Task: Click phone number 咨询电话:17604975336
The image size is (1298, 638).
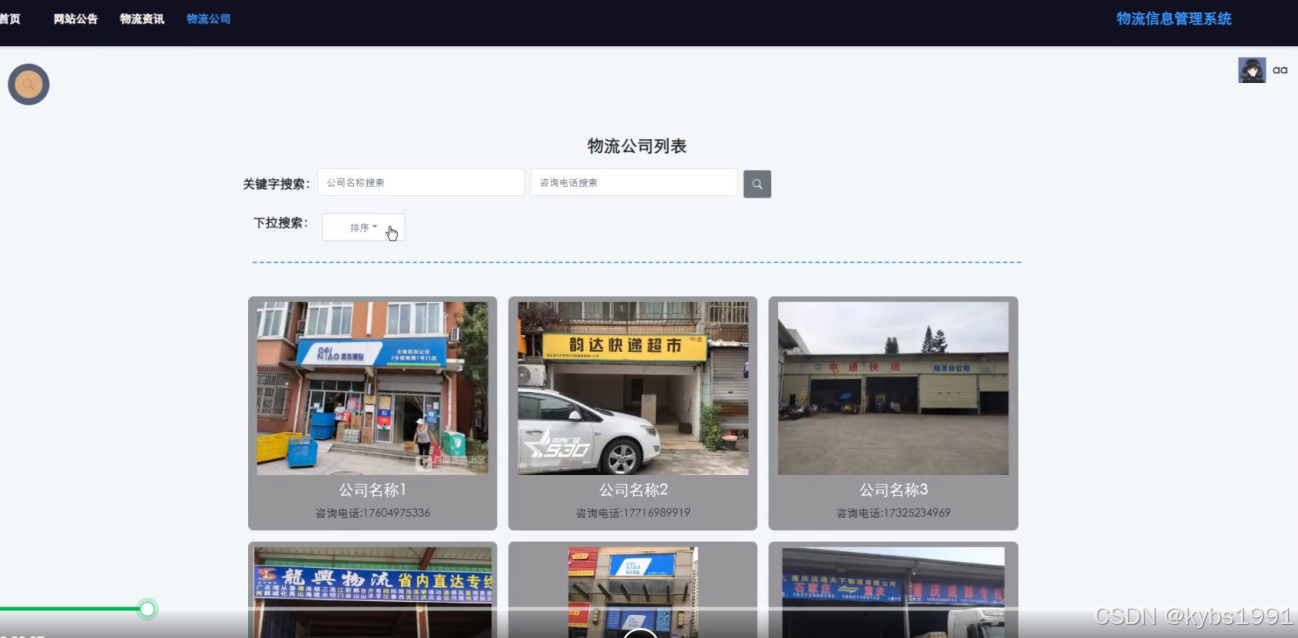Action: 372,513
